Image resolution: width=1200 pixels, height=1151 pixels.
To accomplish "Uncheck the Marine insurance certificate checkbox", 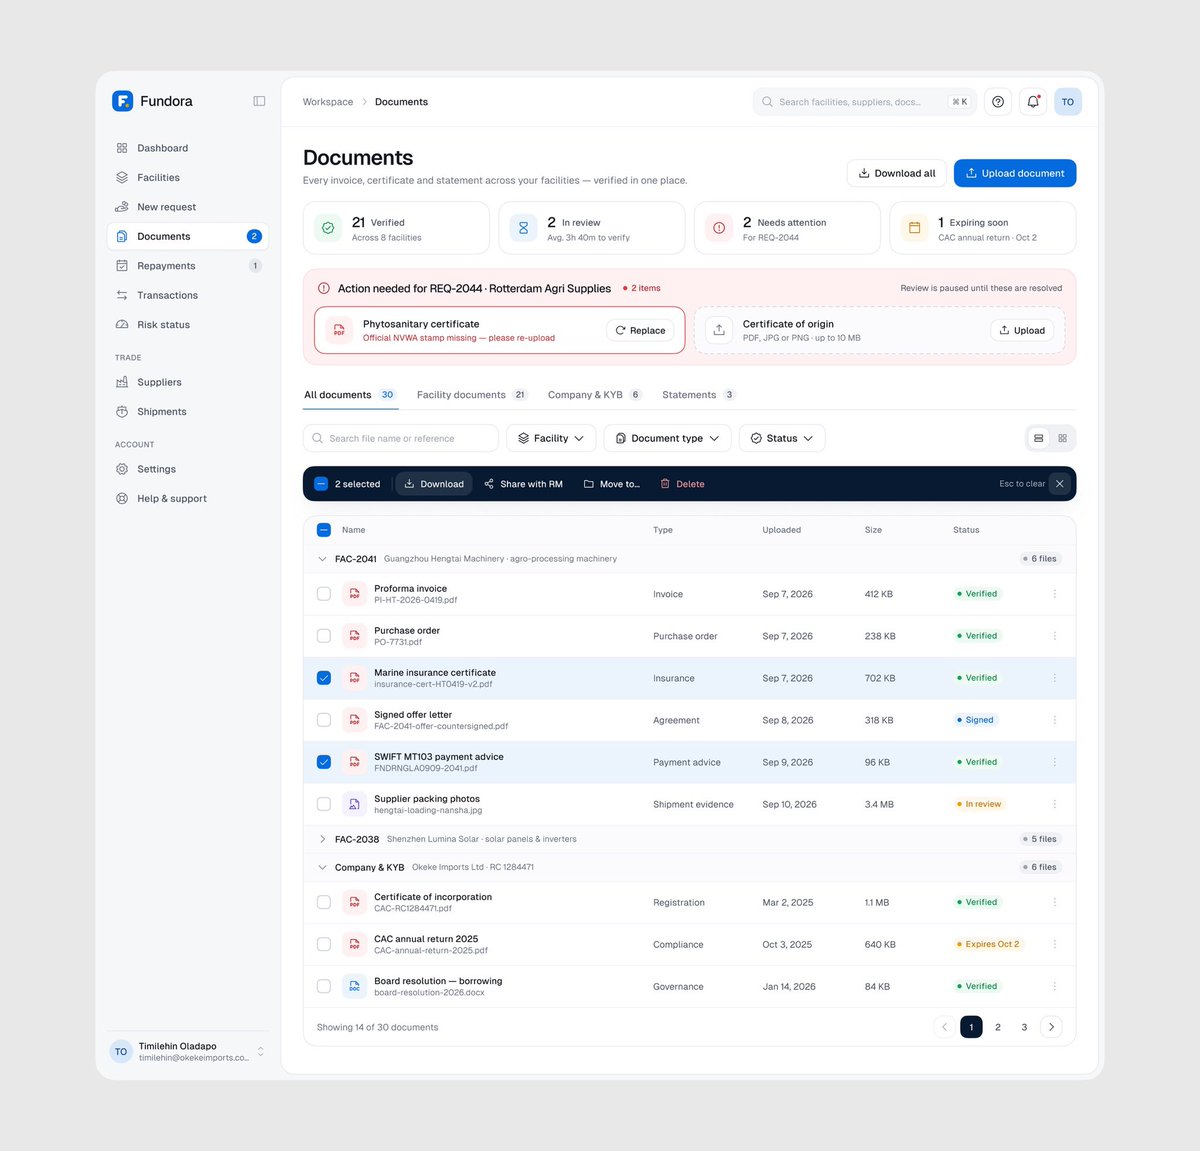I will coord(324,678).
